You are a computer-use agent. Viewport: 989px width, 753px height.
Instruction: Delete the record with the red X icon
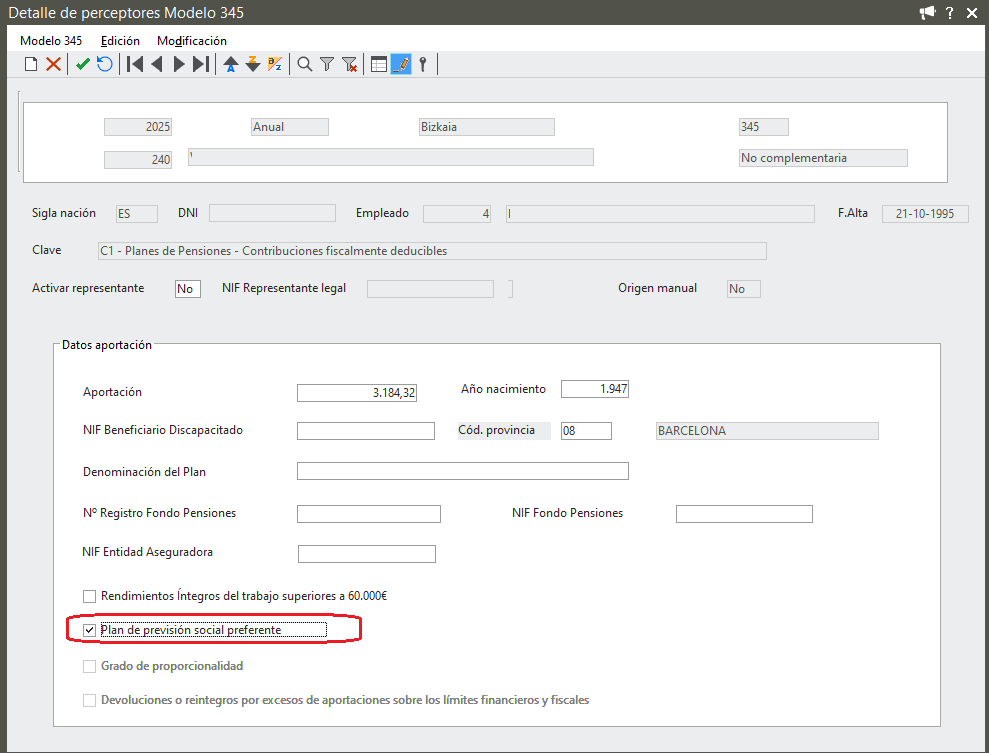click(53, 65)
